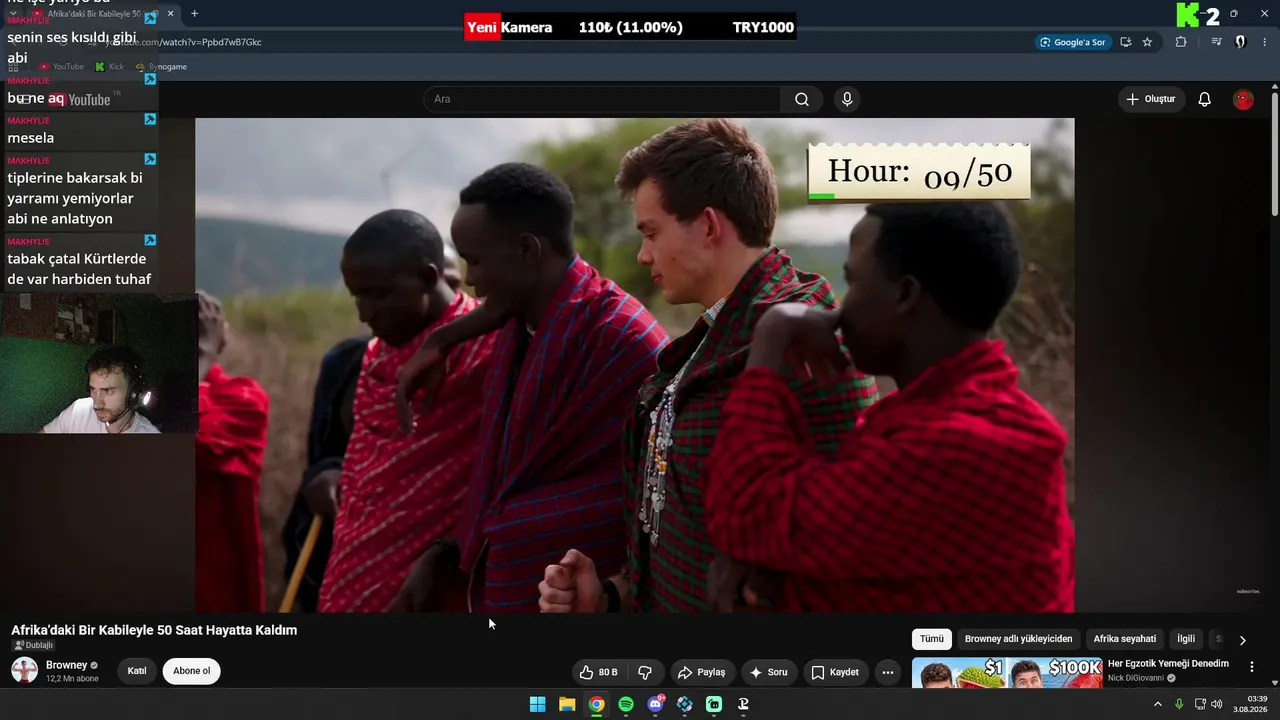The height and width of the screenshot is (720, 1280).
Task: Open Browney channel avatar
Action: (x=24, y=670)
